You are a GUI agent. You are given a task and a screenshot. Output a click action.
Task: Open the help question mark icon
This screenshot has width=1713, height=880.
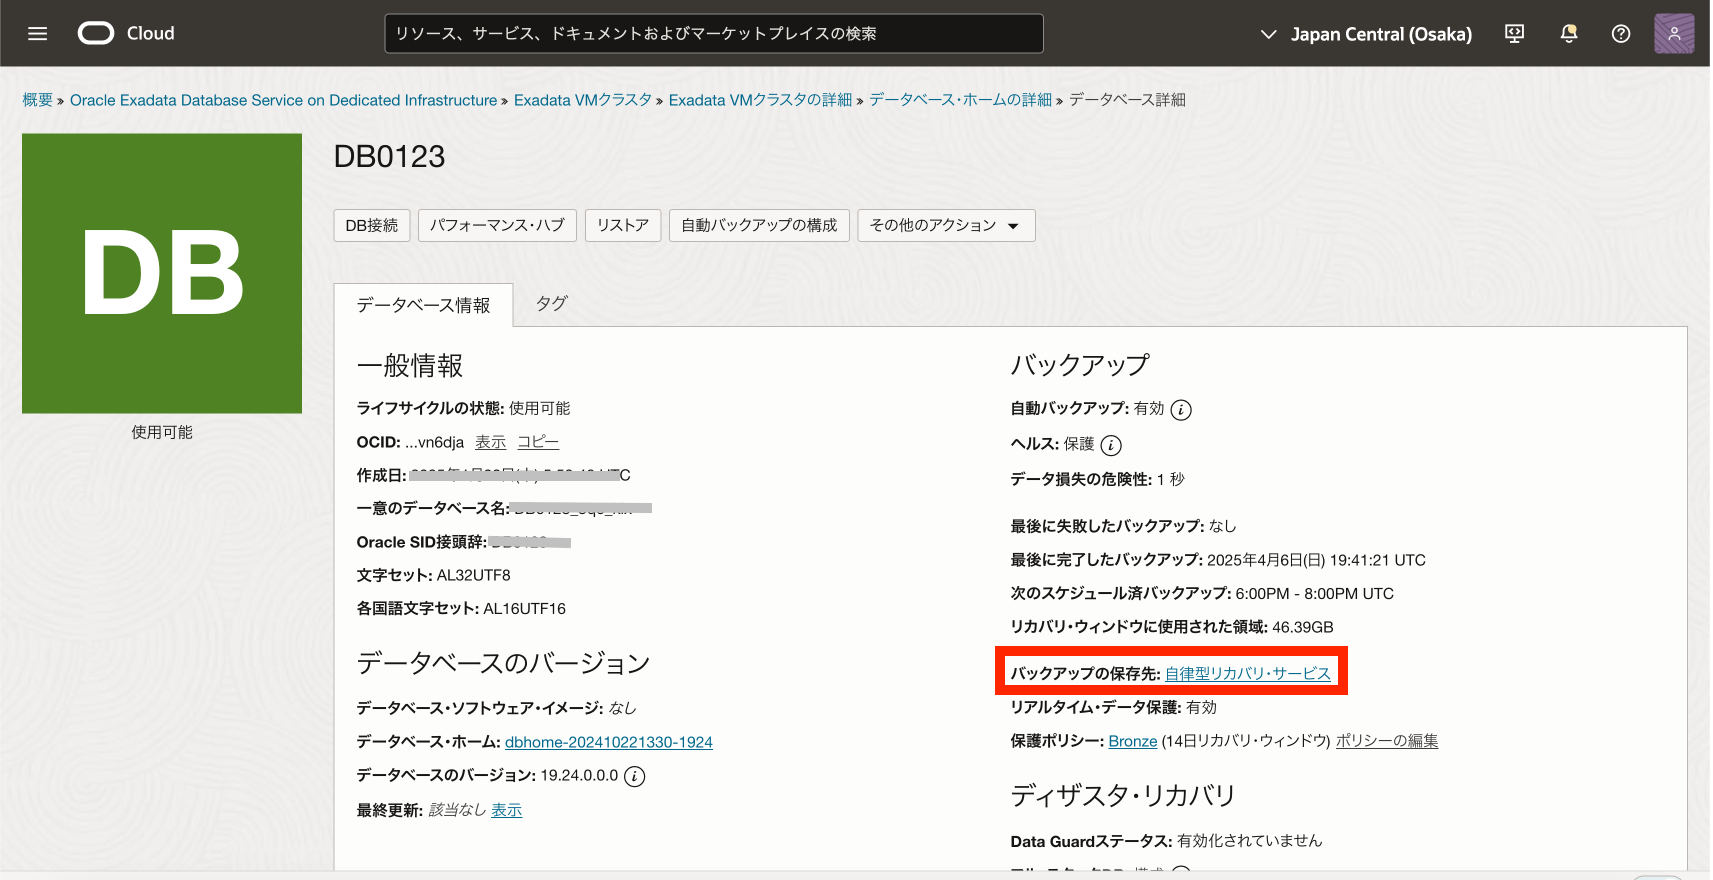1621,34
